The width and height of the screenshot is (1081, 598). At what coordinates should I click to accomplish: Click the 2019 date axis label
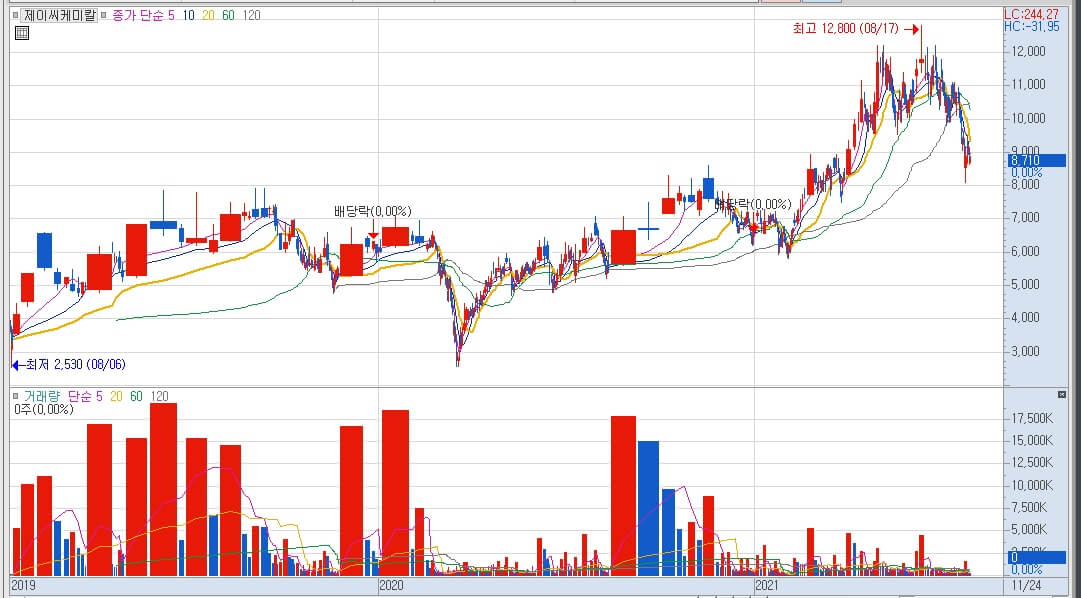pyautogui.click(x=24, y=585)
